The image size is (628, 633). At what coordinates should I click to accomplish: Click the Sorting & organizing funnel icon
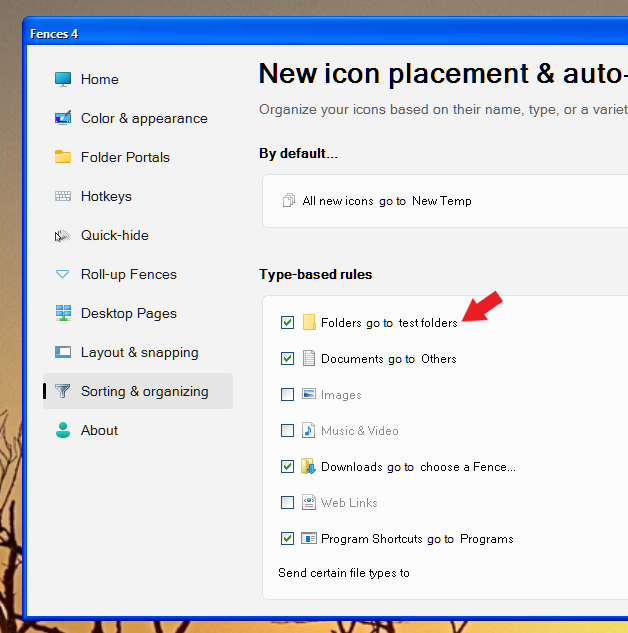point(63,391)
